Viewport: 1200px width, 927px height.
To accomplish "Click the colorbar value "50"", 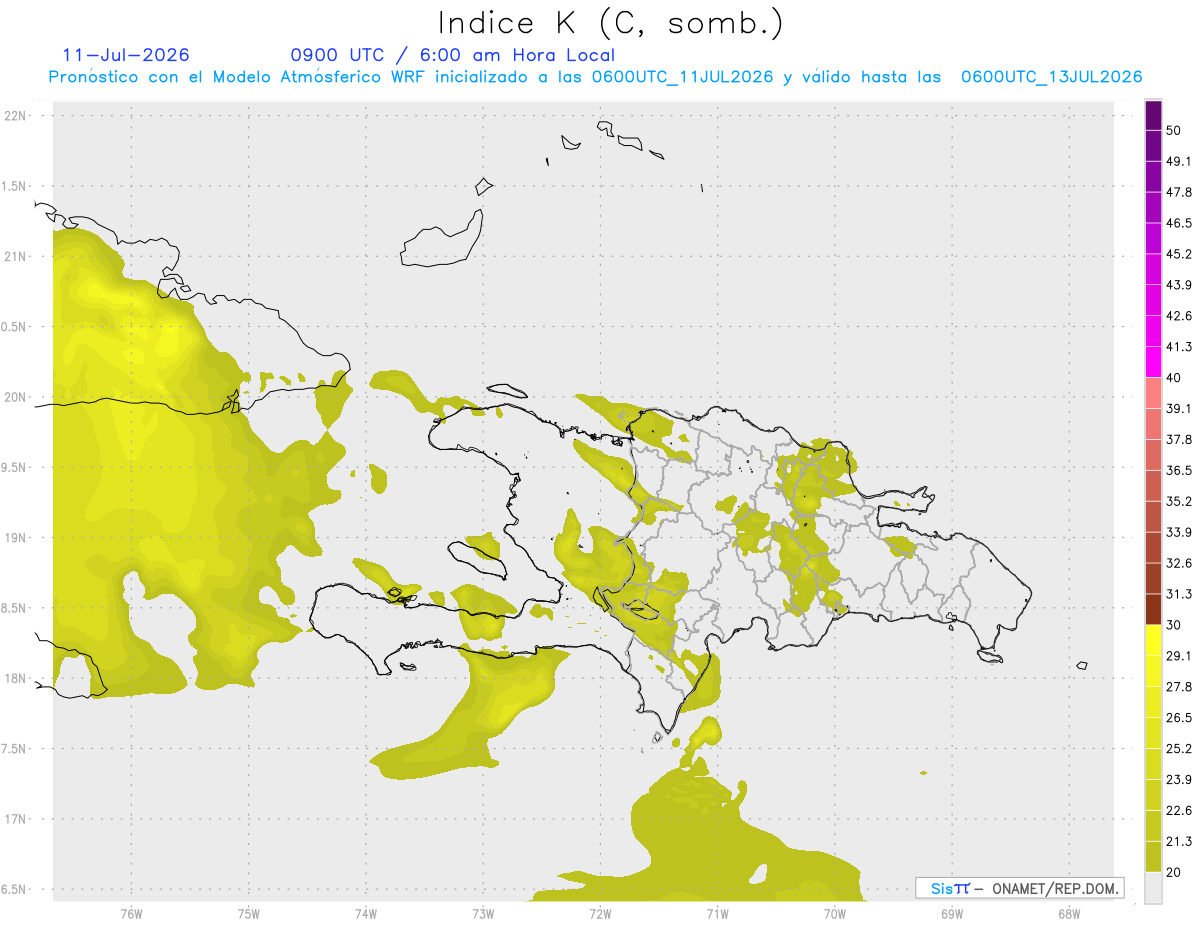I will click(x=1174, y=130).
